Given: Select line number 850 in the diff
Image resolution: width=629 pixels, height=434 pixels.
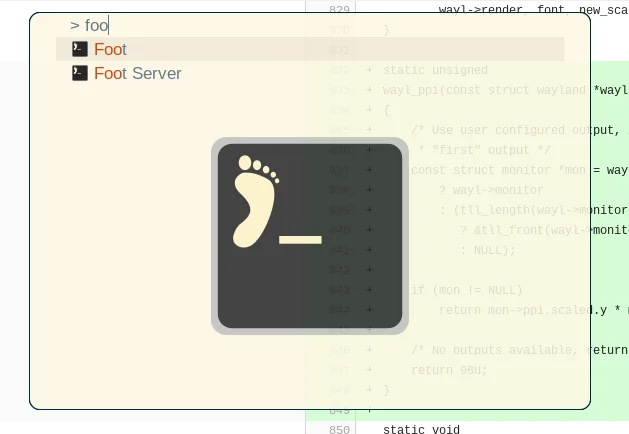Looking at the screenshot, I should pyautogui.click(x=339, y=429).
